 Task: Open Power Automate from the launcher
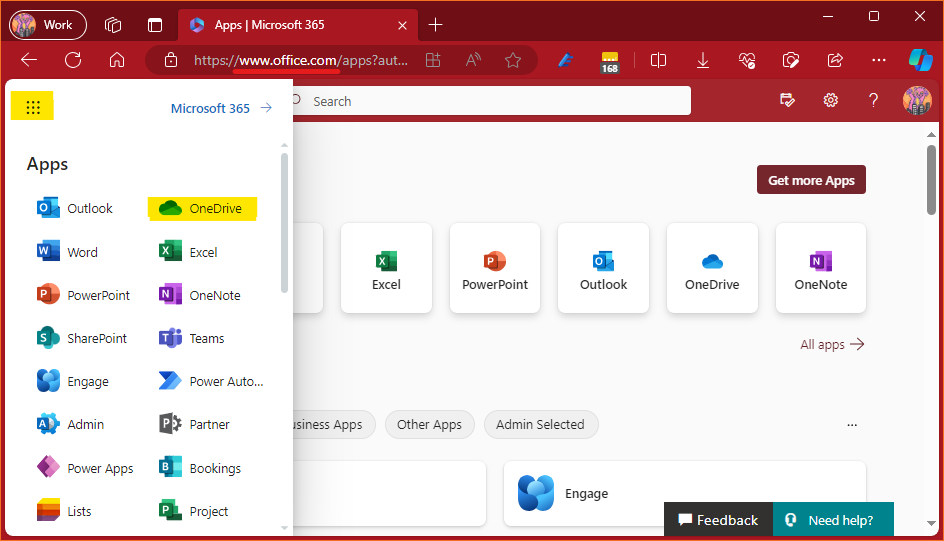point(211,381)
